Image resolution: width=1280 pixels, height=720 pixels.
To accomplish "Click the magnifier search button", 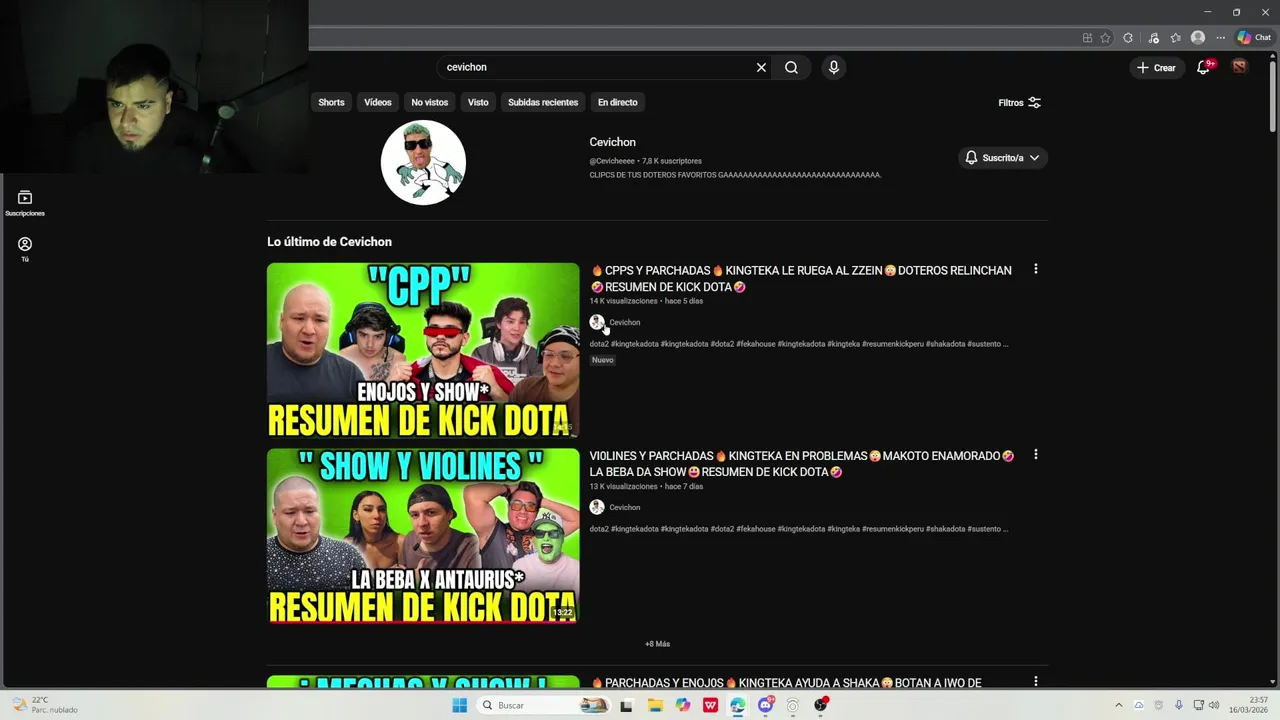I will [791, 67].
